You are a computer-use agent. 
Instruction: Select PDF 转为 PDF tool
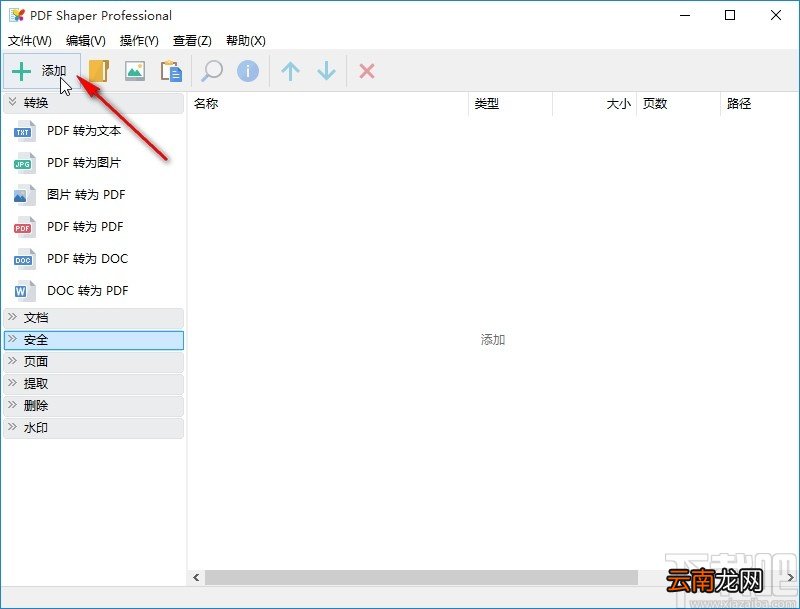pyautogui.click(x=85, y=226)
